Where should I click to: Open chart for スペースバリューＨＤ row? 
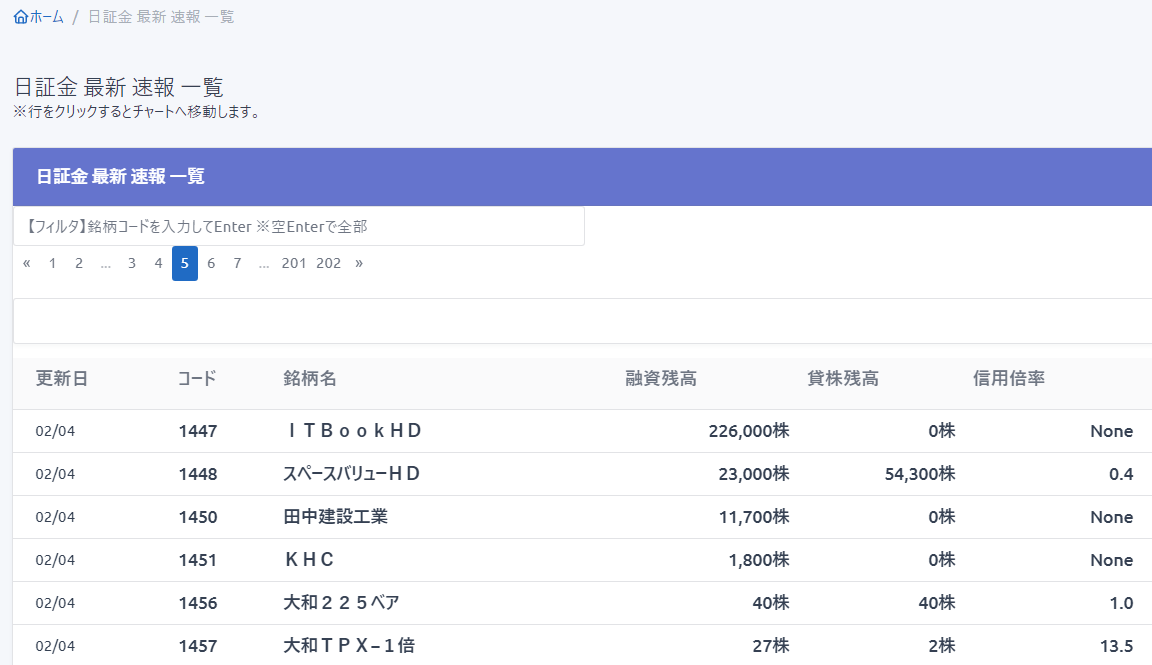pyautogui.click(x=351, y=474)
